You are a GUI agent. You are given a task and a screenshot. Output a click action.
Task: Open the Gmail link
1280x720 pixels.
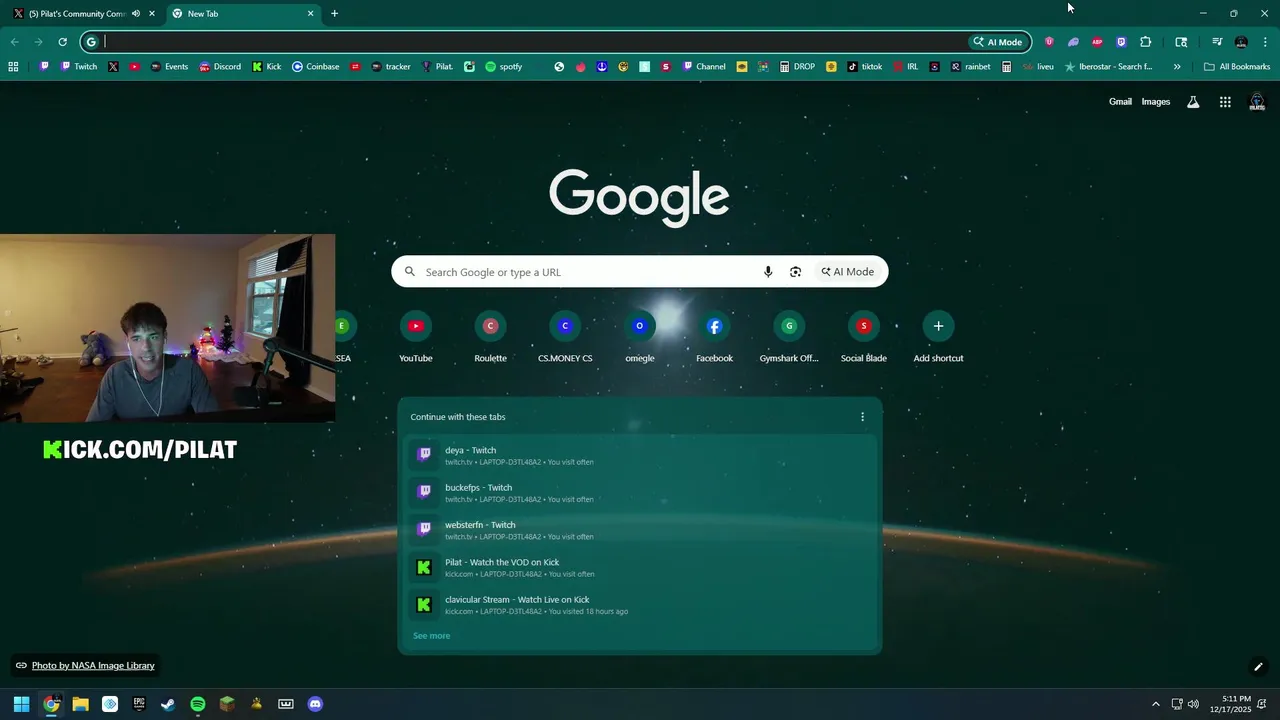(x=1120, y=102)
